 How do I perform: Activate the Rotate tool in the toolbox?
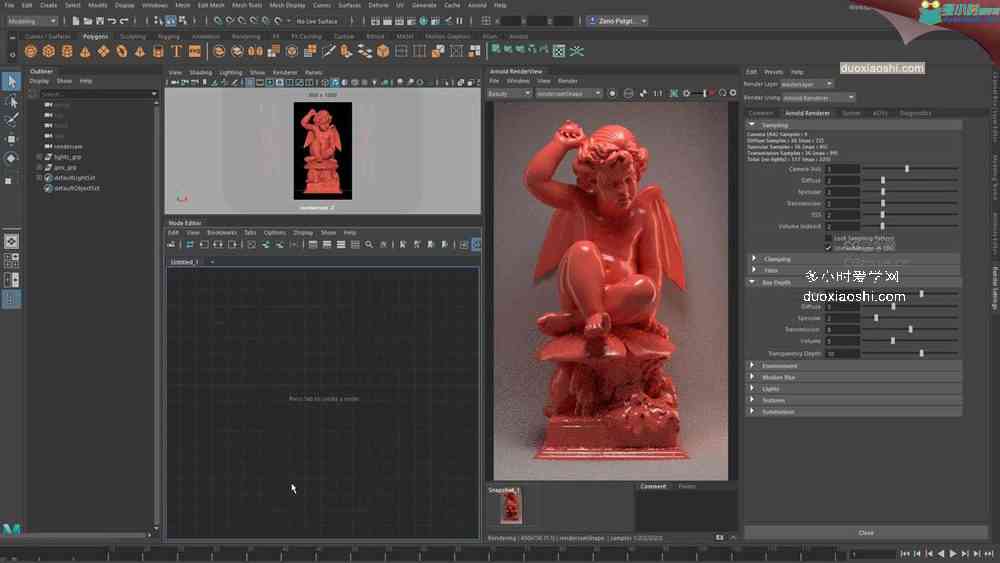click(11, 158)
